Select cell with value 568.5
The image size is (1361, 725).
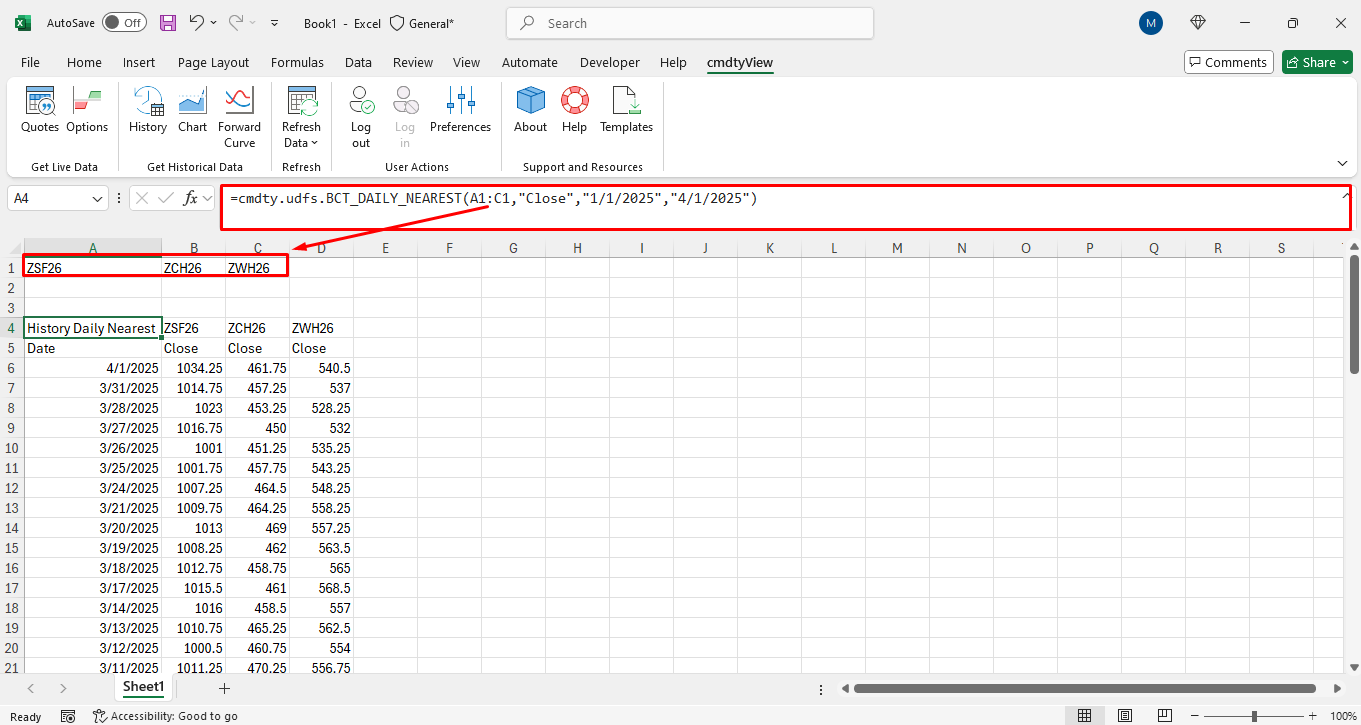pos(321,588)
